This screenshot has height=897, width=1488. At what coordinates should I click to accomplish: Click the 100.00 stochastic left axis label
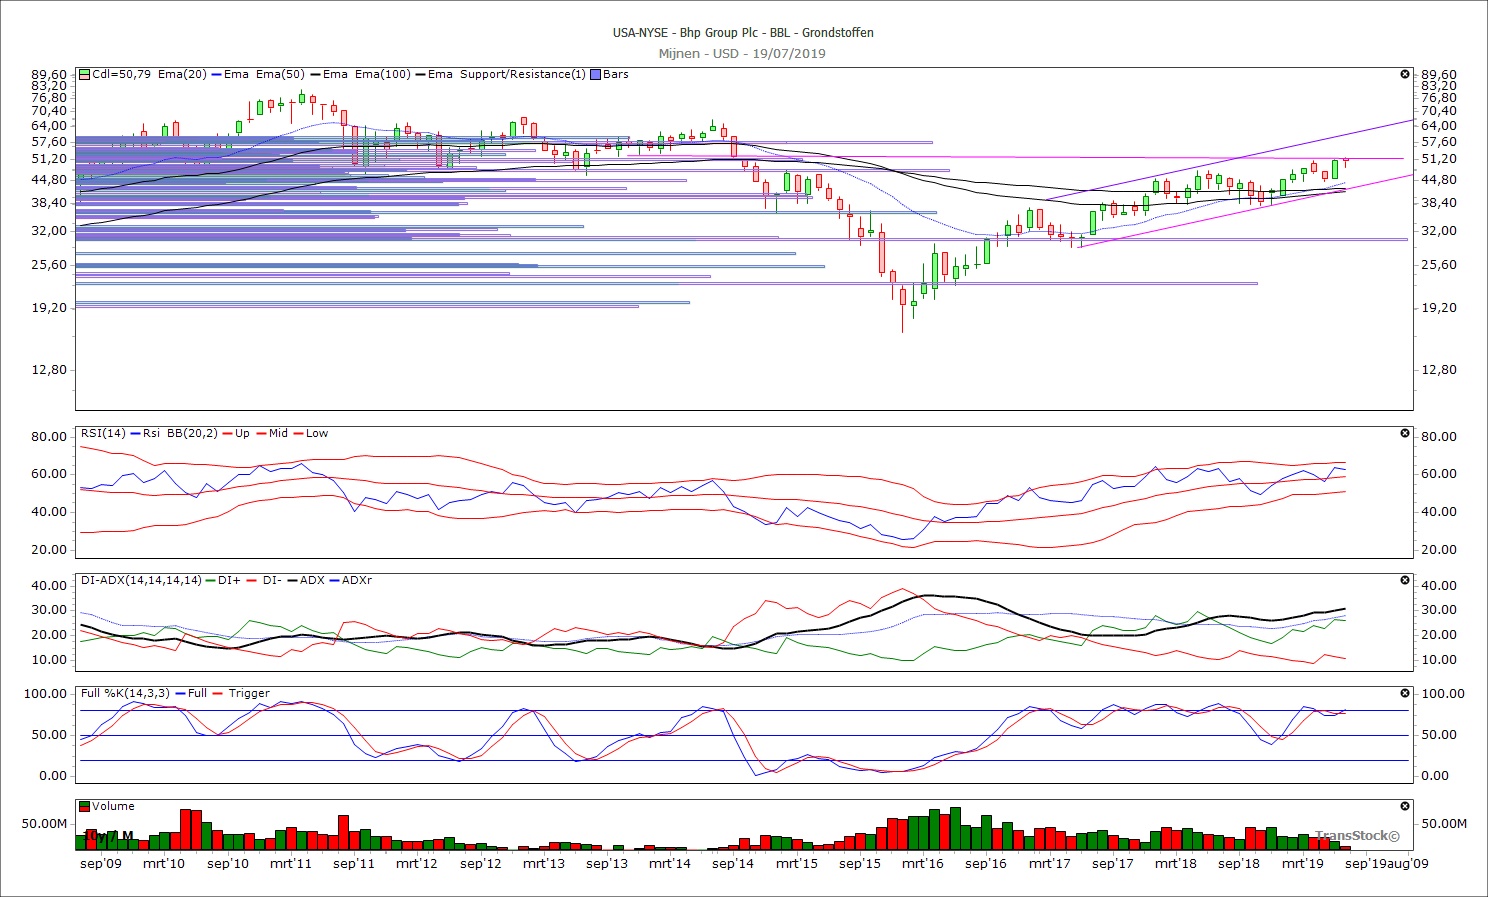coord(46,693)
